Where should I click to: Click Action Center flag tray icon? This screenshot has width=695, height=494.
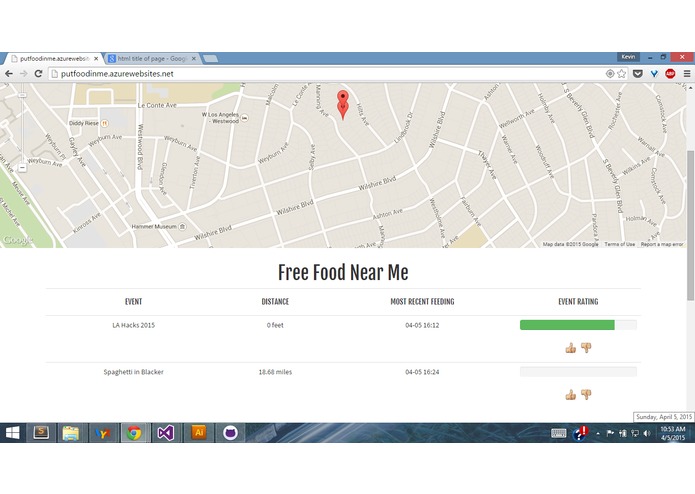click(610, 433)
